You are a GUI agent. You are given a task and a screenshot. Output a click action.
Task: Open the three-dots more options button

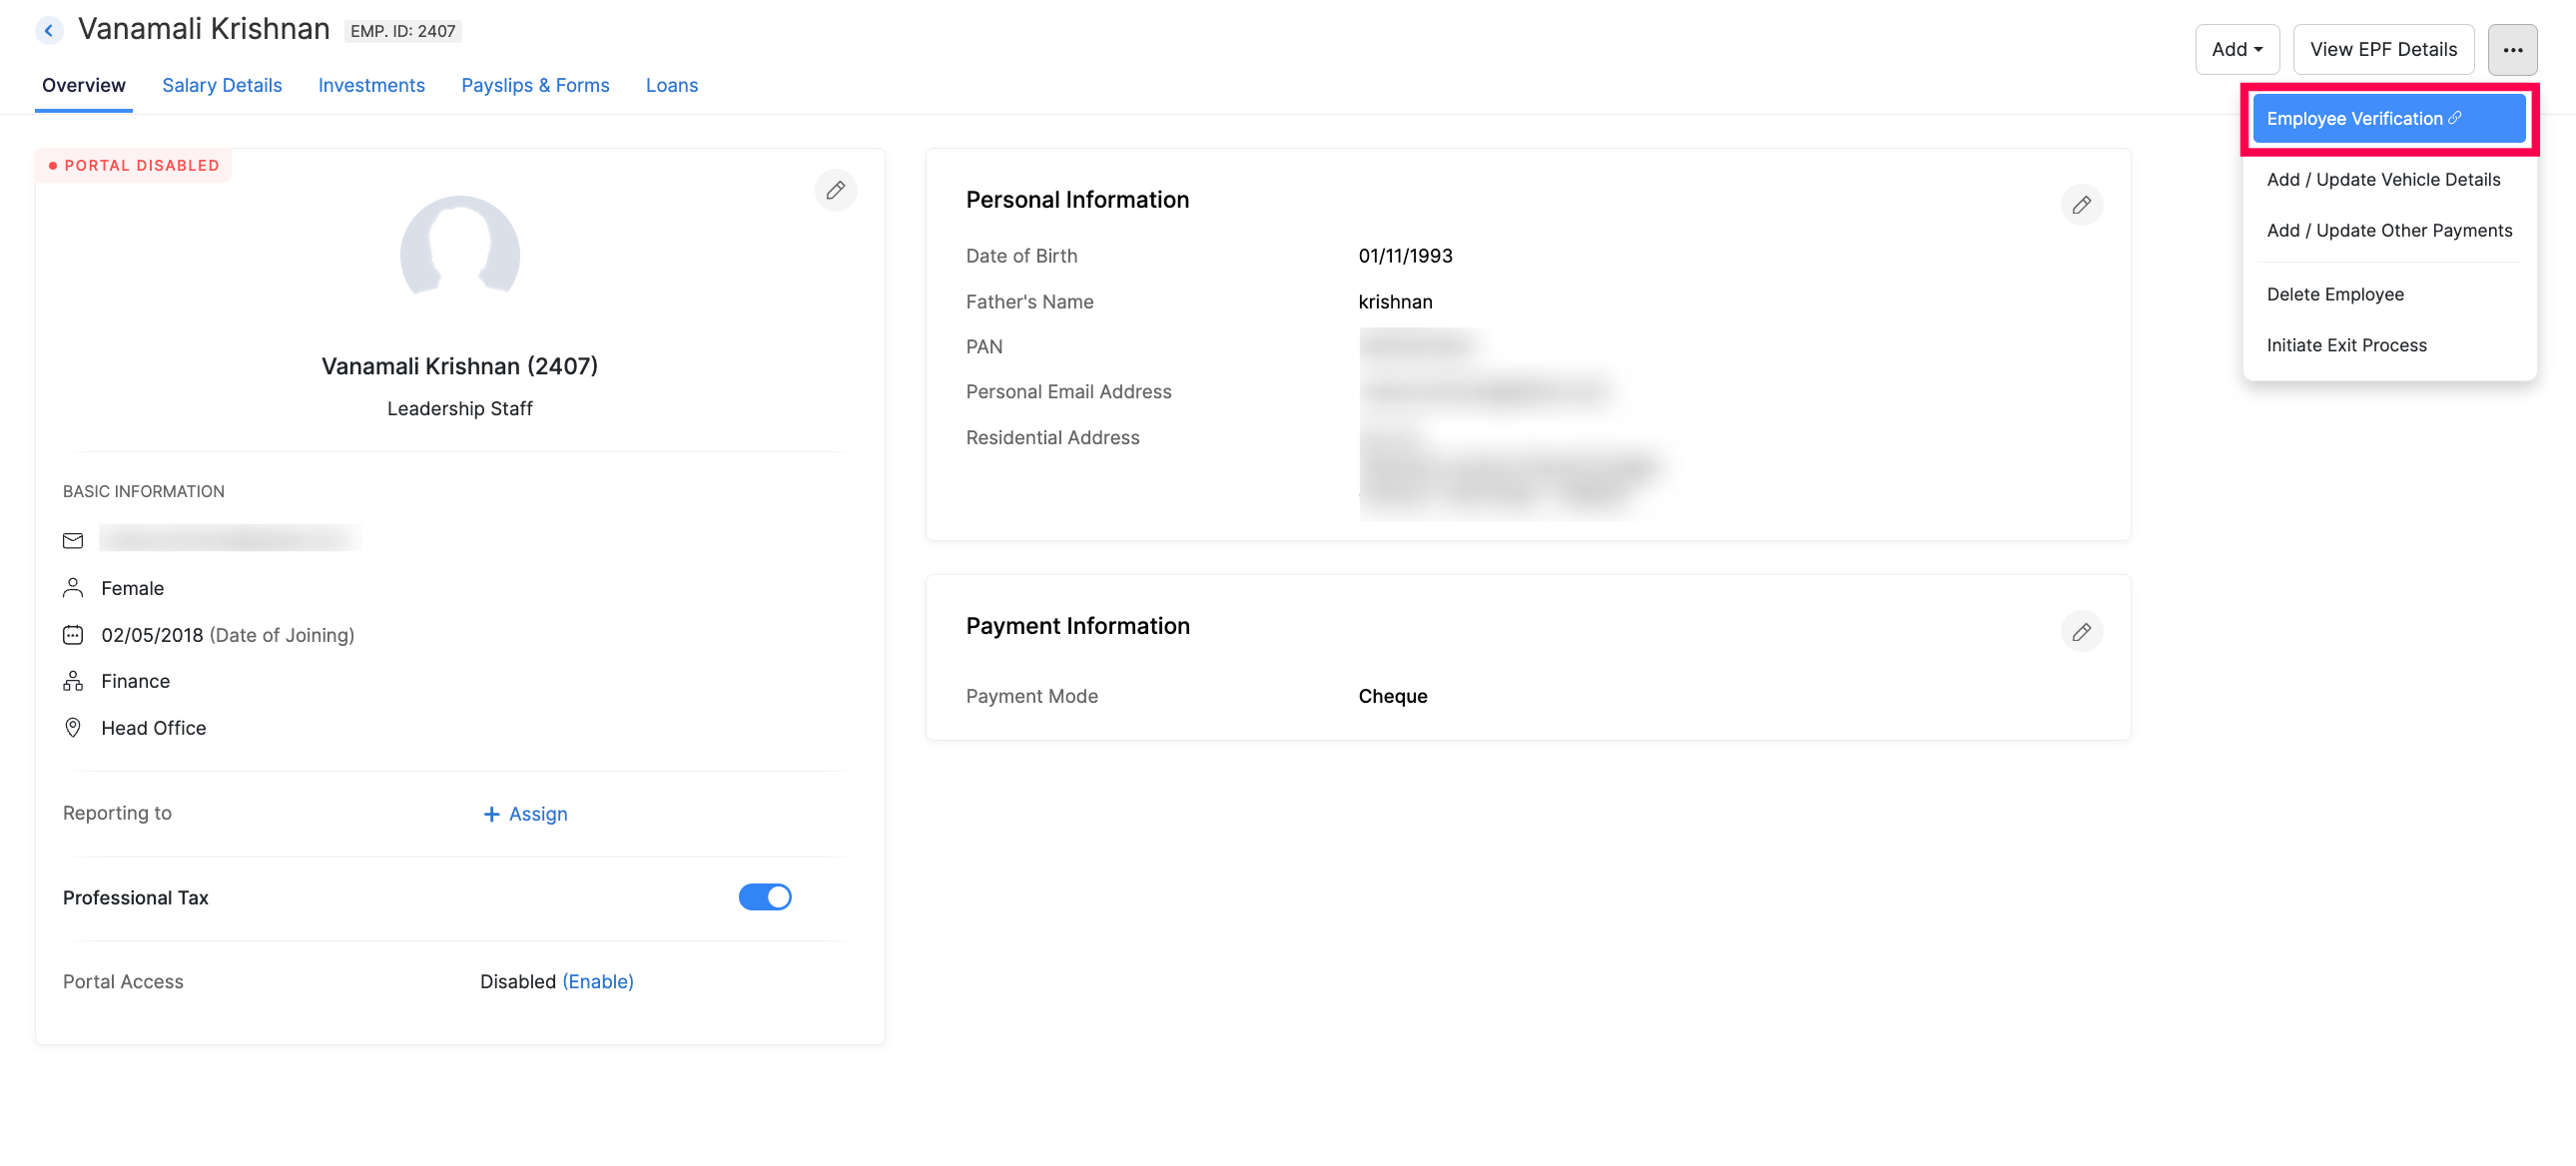point(2511,50)
